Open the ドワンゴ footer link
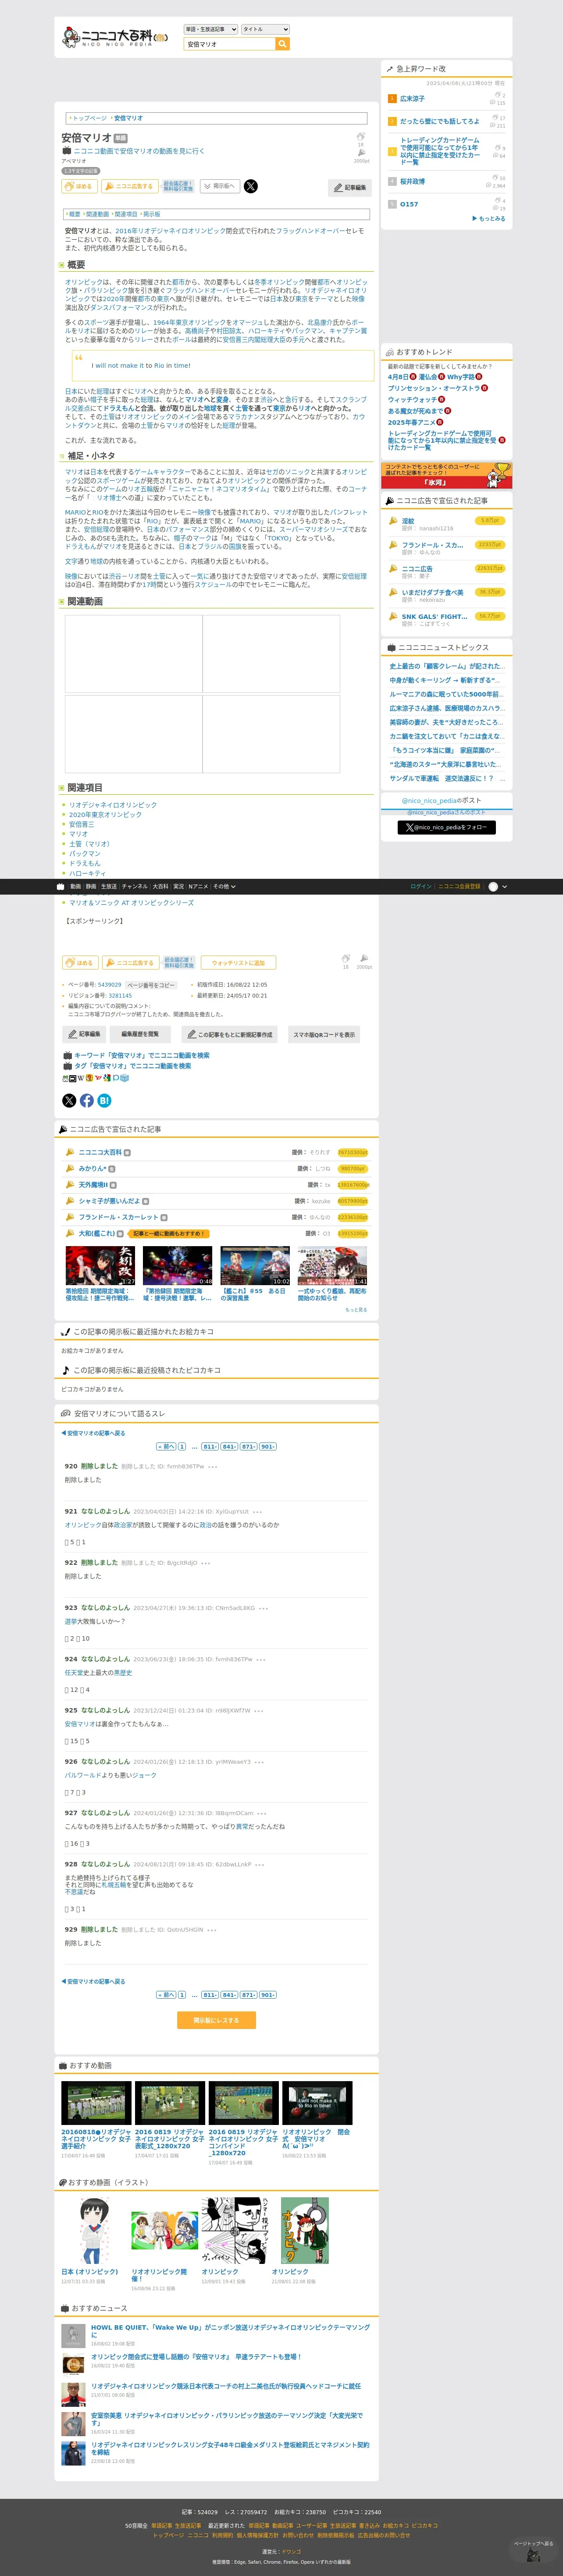 click(x=291, y=2552)
